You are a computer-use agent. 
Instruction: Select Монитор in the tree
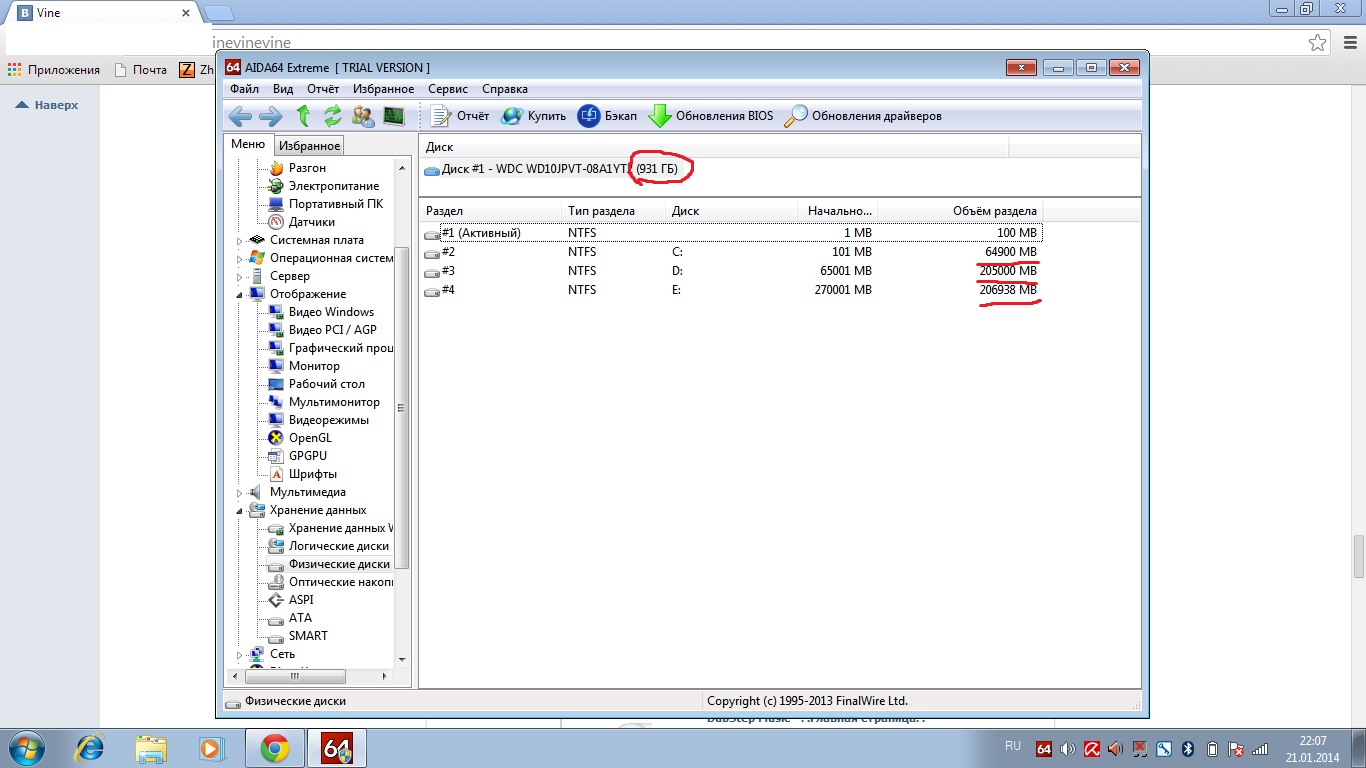314,366
